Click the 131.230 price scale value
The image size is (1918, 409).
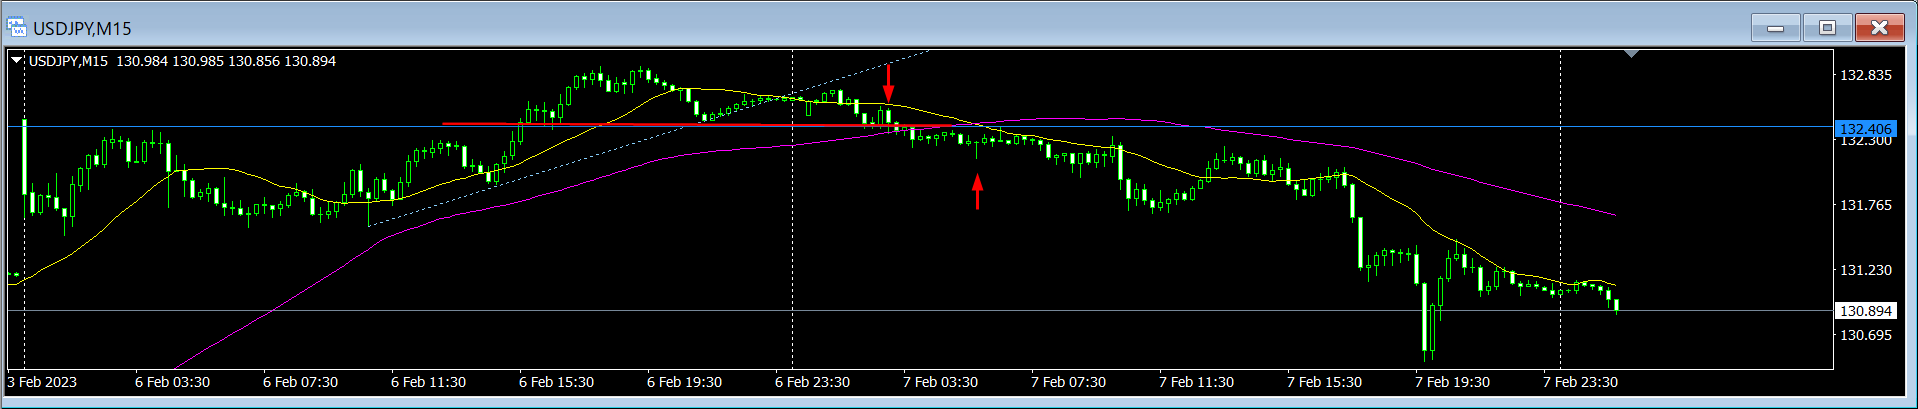pos(1866,270)
